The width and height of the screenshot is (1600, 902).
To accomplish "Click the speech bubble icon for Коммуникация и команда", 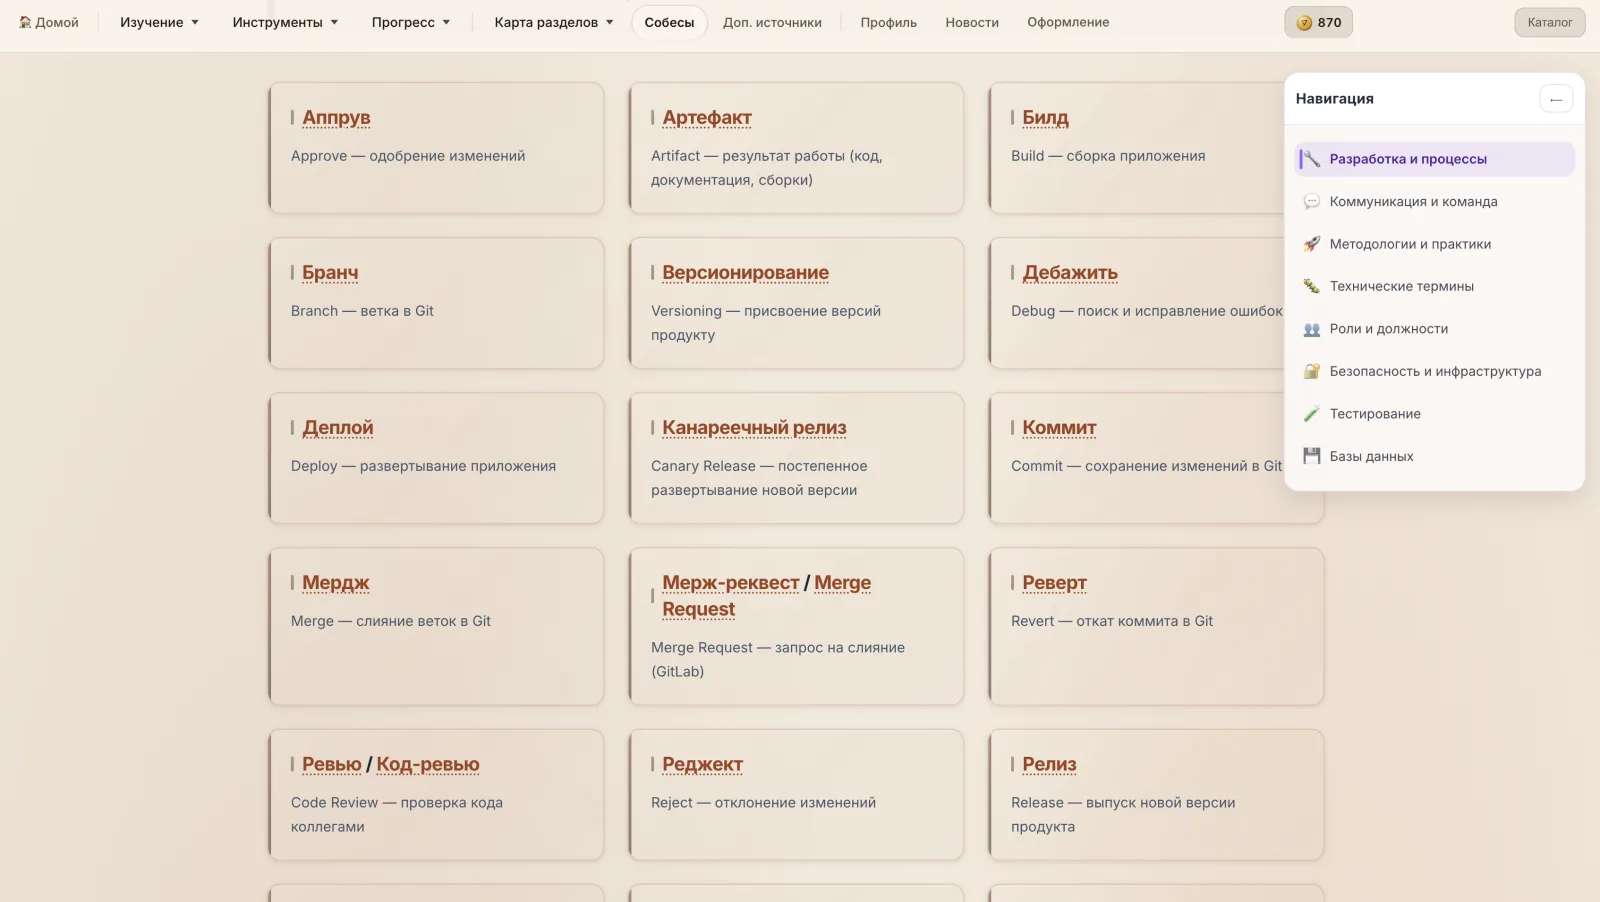I will click(1311, 201).
